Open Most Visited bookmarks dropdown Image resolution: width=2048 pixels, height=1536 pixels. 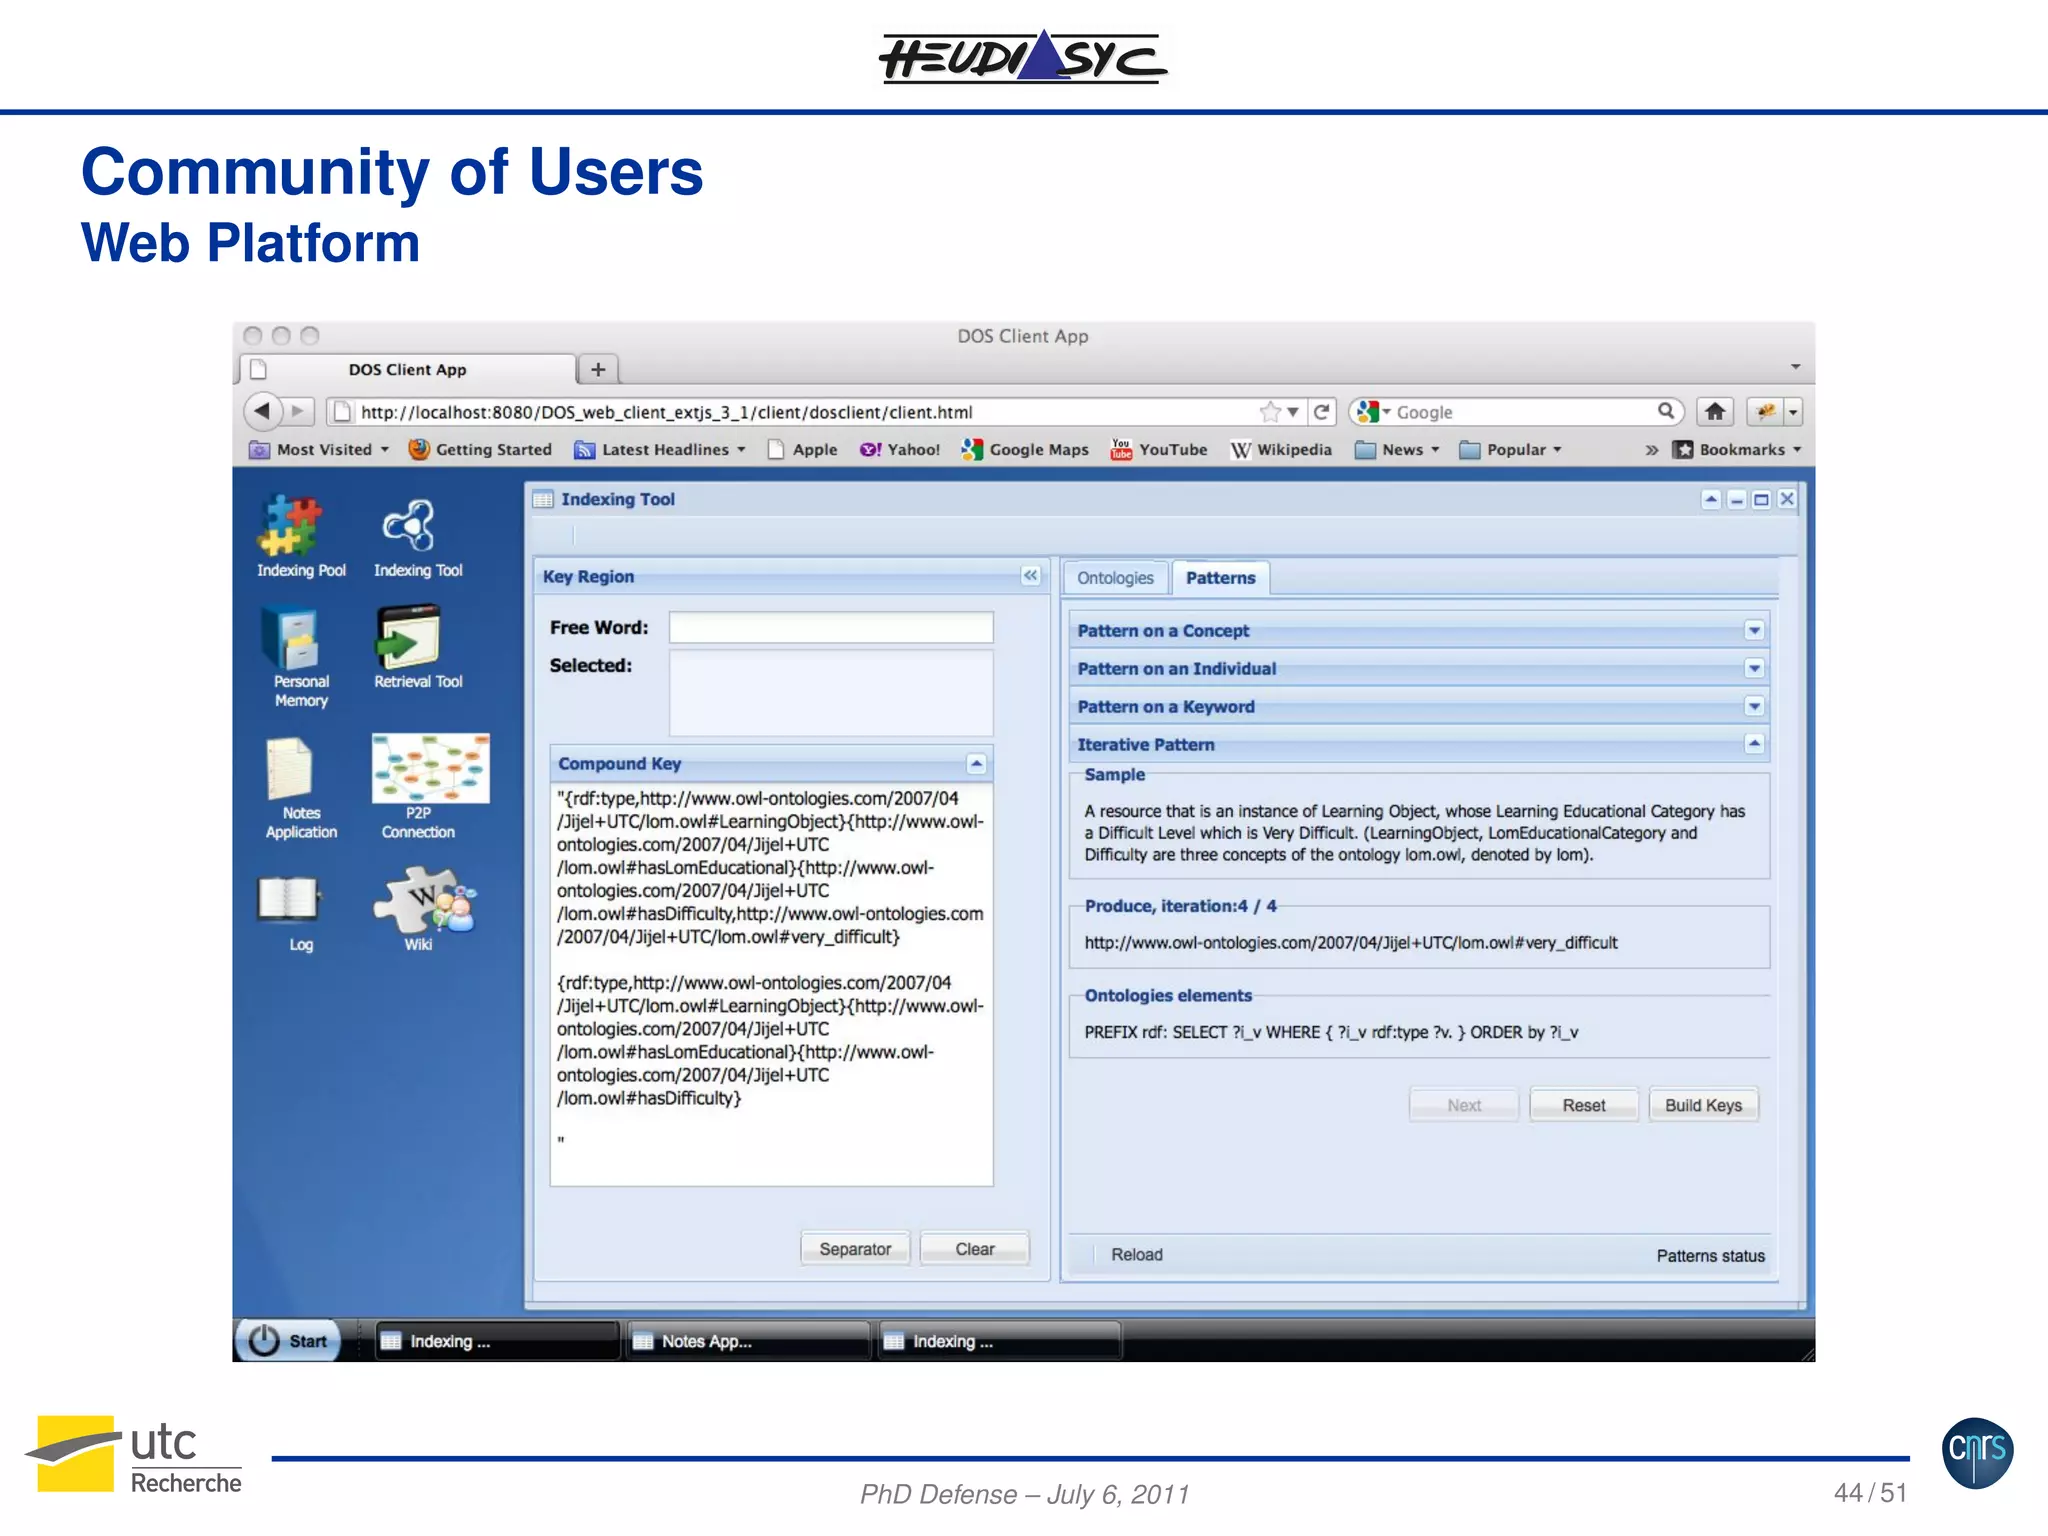click(319, 449)
